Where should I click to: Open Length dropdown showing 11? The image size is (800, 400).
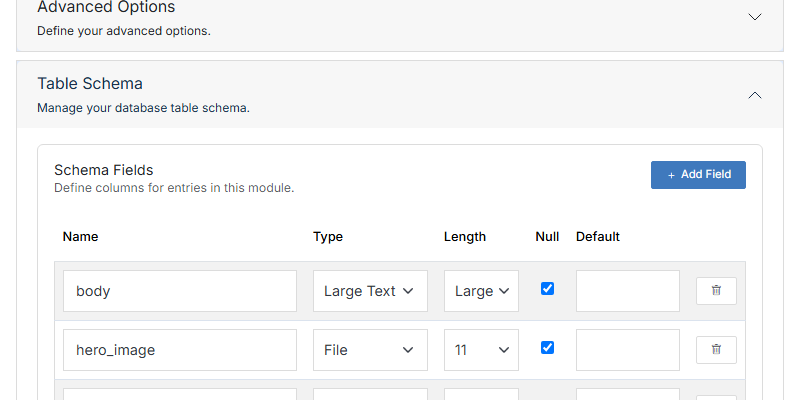pos(481,350)
